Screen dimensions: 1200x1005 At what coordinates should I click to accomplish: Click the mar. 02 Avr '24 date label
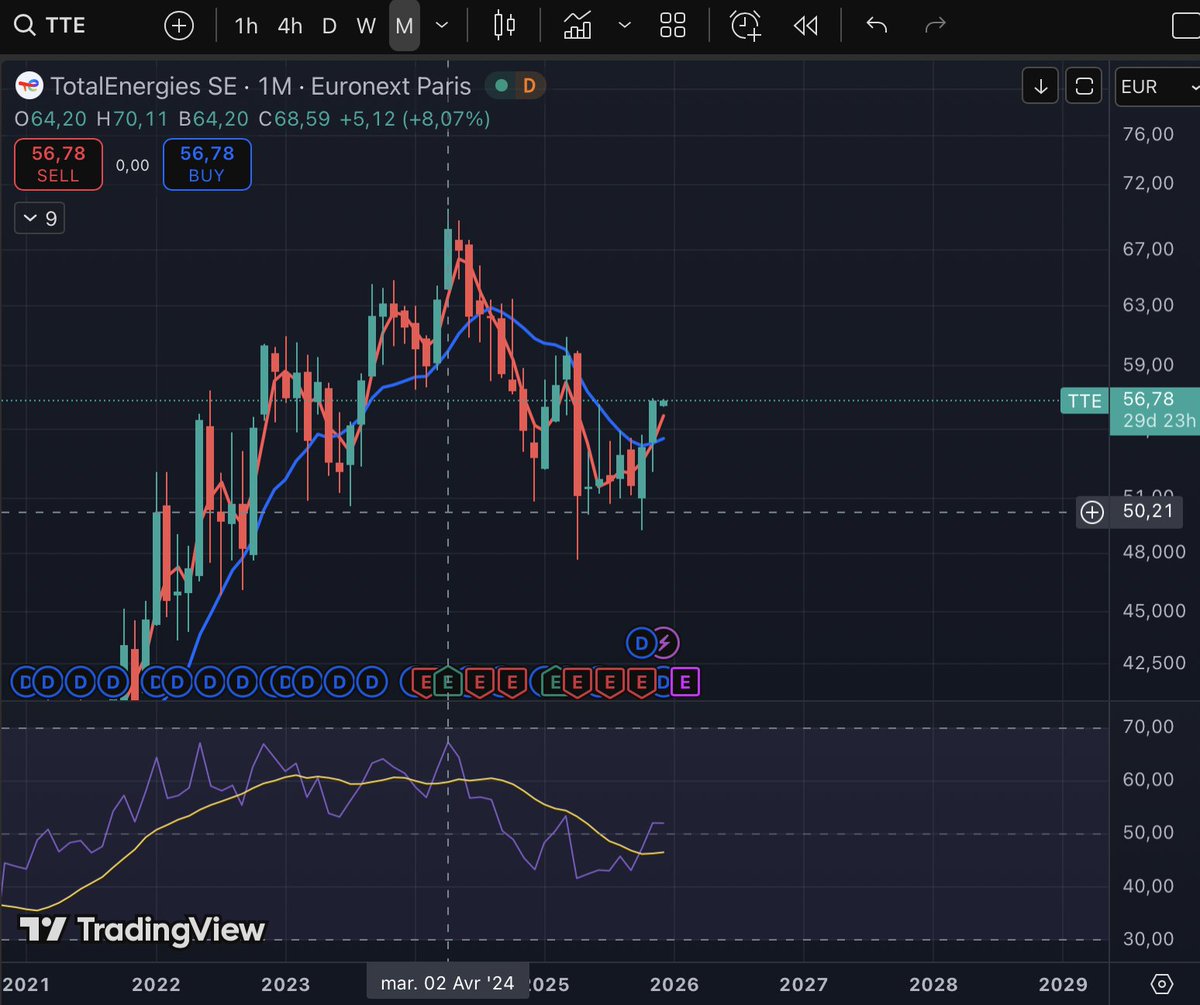(x=447, y=983)
